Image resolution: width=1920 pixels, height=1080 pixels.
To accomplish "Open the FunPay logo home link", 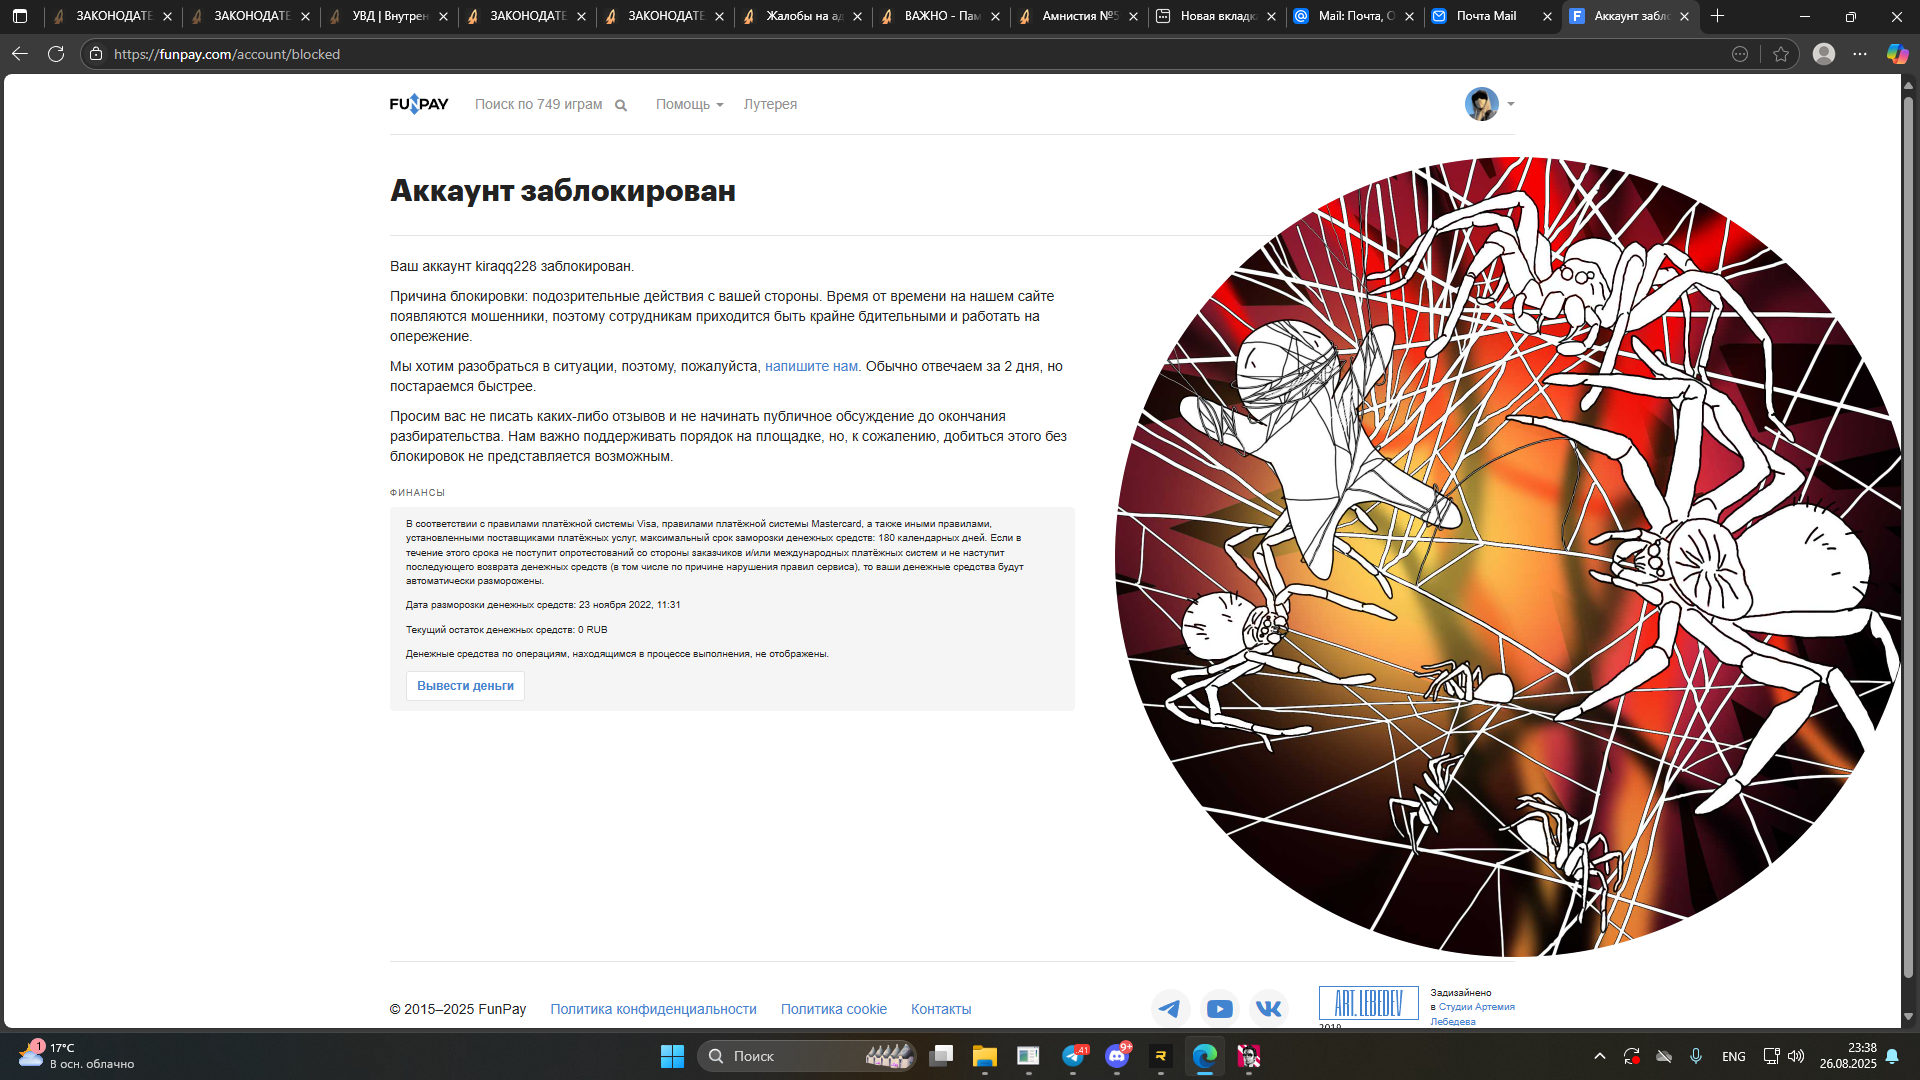I will [419, 104].
